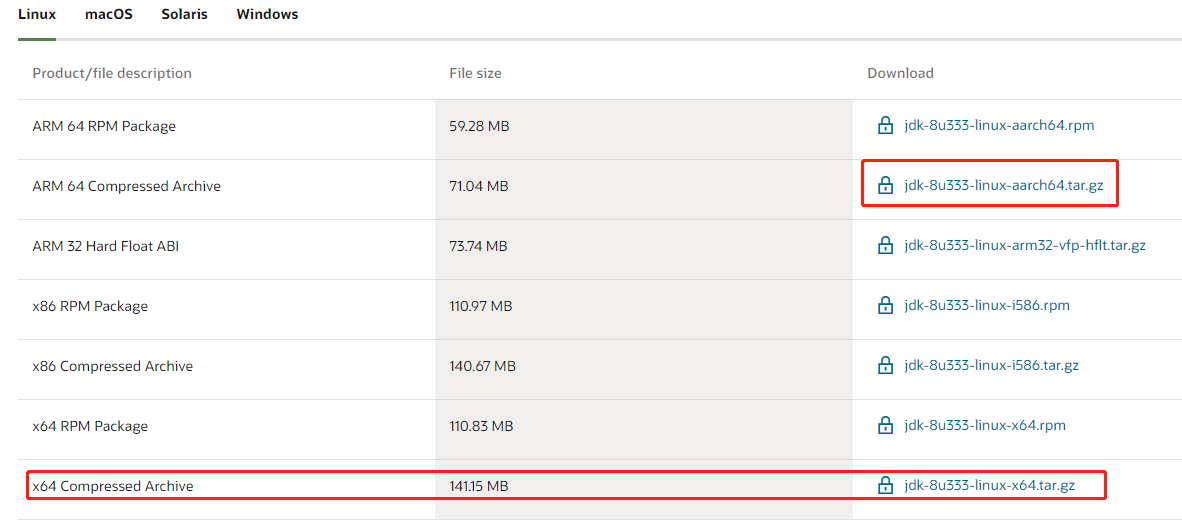The image size is (1182, 521).
Task: Download jdk-8u333-linux-x64.tar.gz archive
Action: [x=989, y=486]
